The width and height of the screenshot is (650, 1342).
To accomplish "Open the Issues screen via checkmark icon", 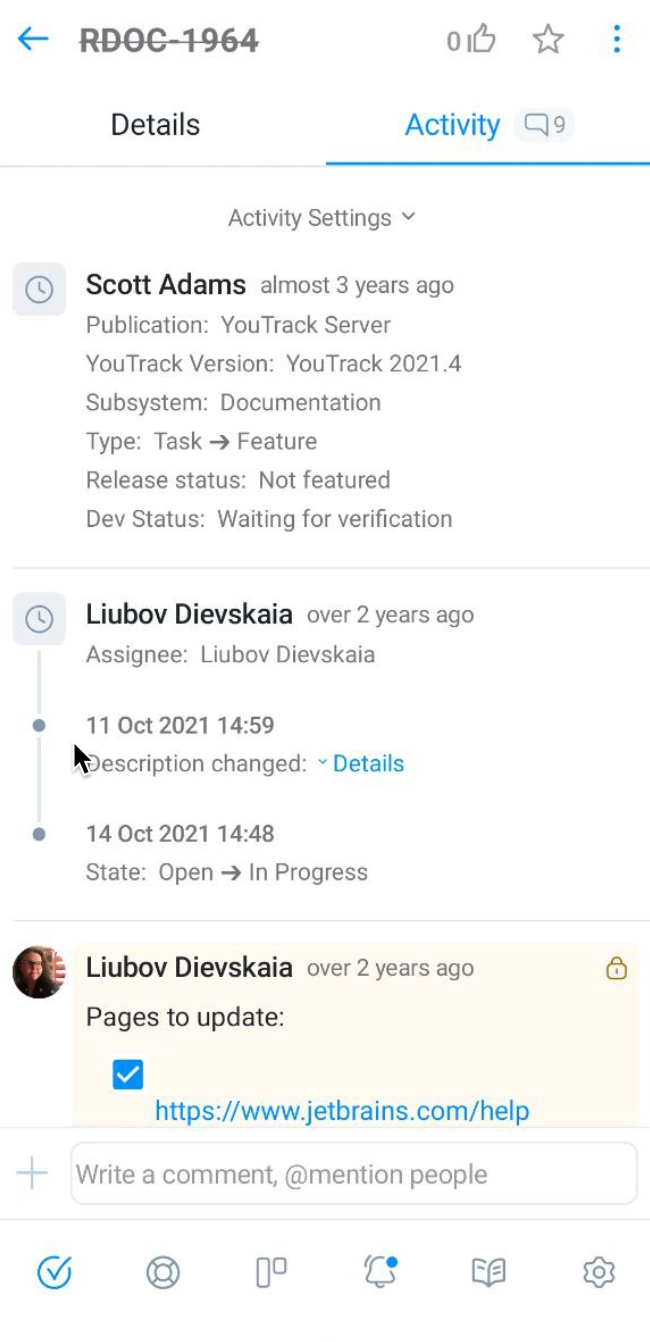I will coord(54,1272).
